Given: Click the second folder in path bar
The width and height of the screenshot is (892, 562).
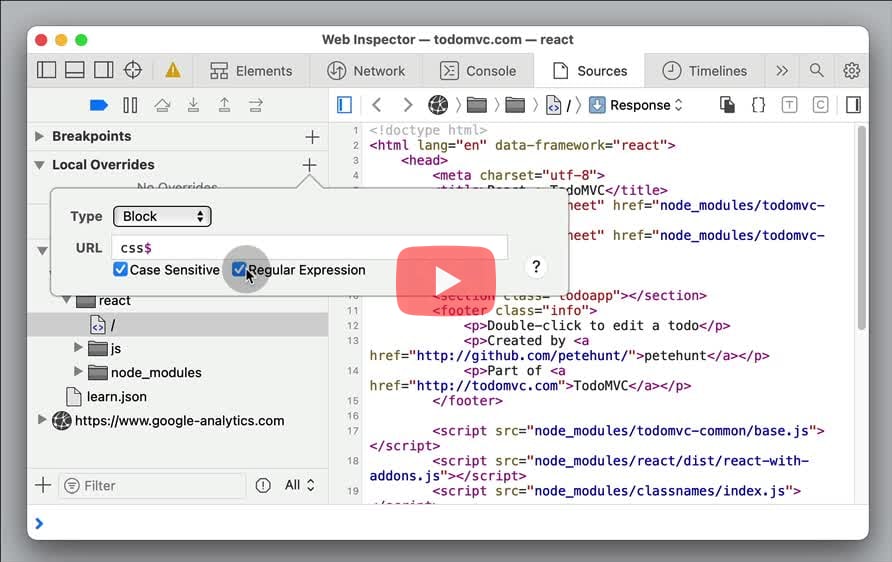Looking at the screenshot, I should pos(515,105).
